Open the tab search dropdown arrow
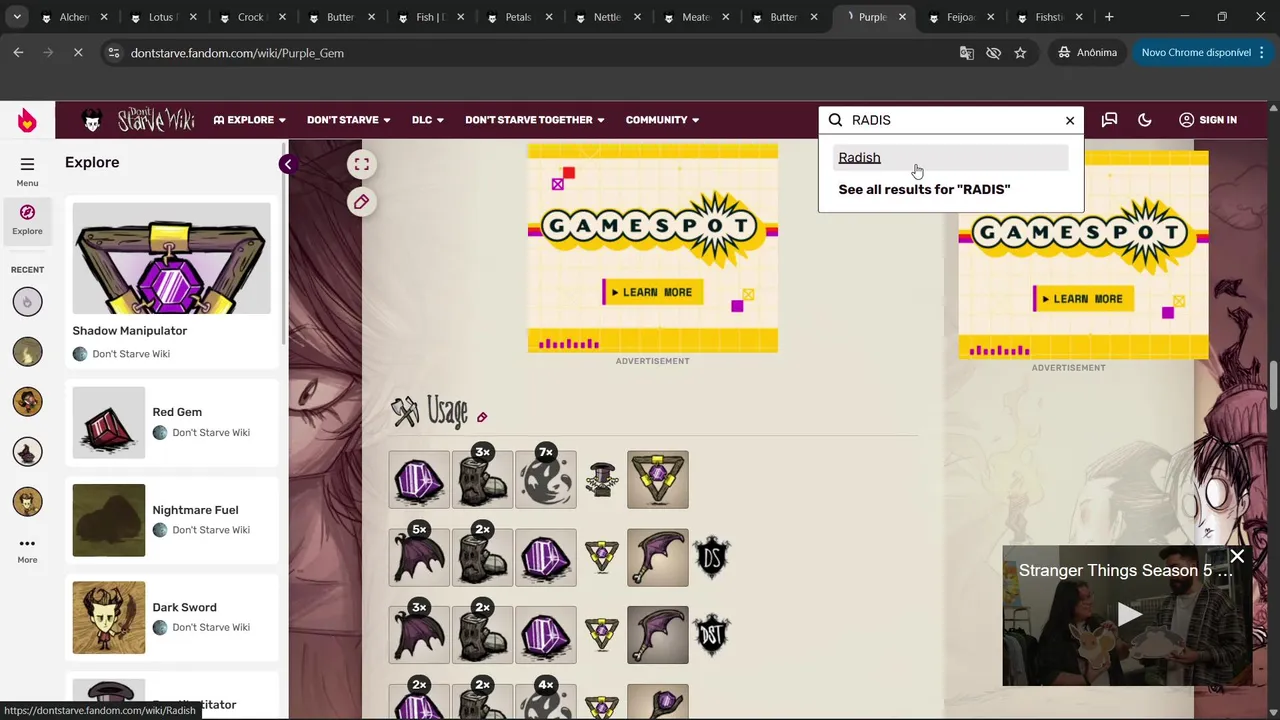Viewport: 1280px width, 720px height. point(16,17)
